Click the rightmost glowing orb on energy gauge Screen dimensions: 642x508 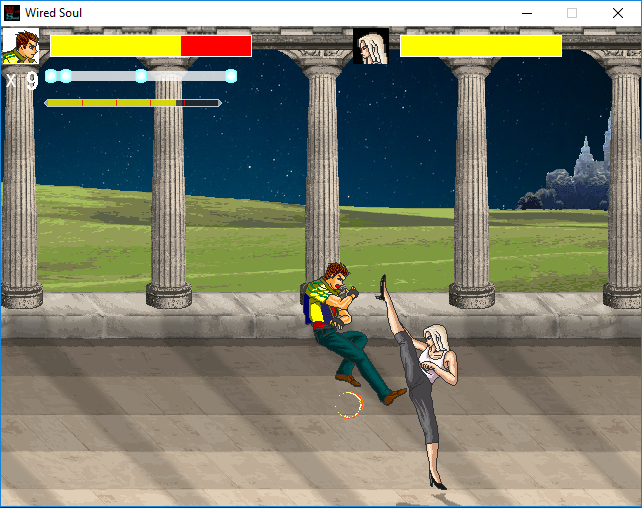coord(231,76)
